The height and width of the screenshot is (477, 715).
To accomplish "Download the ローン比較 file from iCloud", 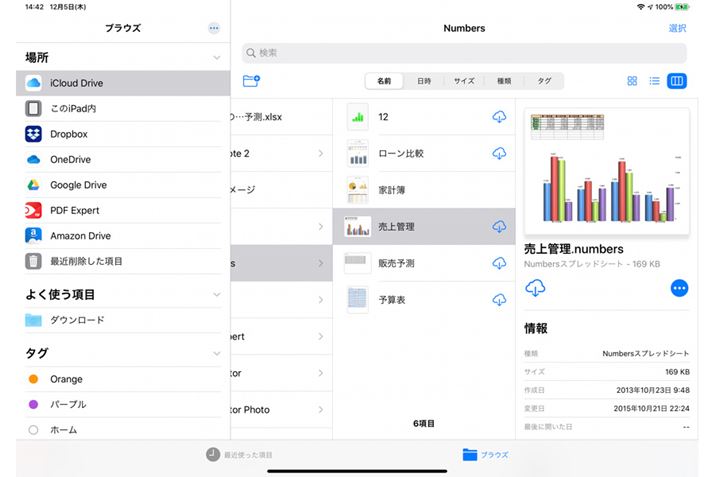I will click(x=499, y=153).
